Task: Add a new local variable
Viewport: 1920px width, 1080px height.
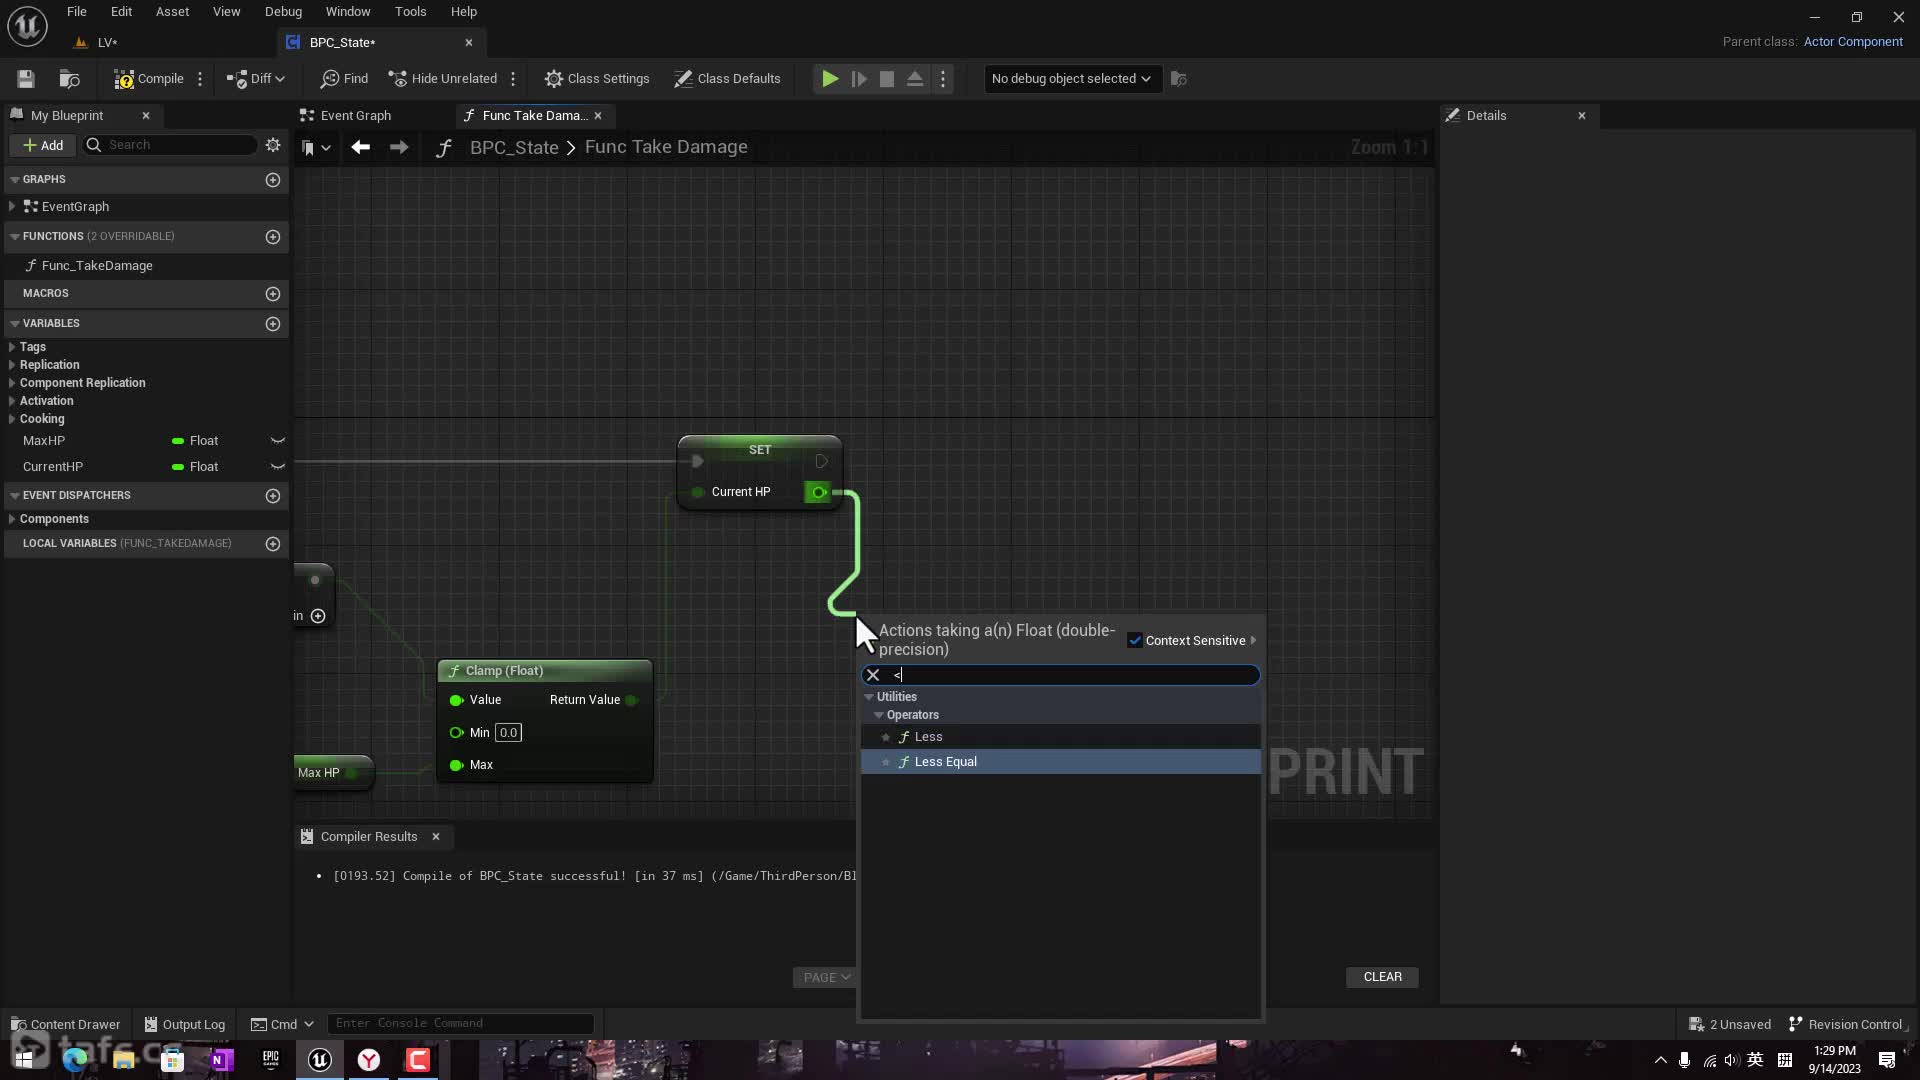Action: click(273, 544)
